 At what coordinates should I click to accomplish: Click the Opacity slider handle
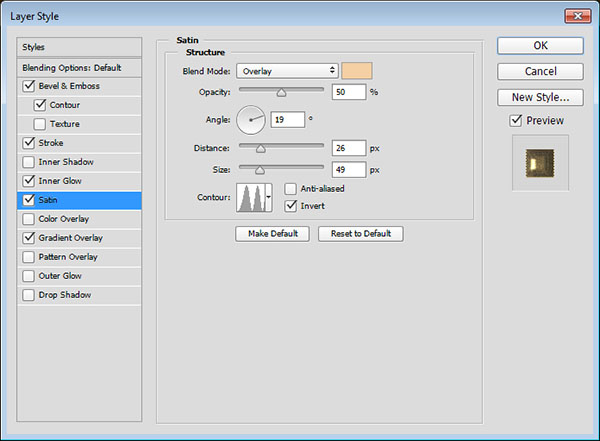282,93
